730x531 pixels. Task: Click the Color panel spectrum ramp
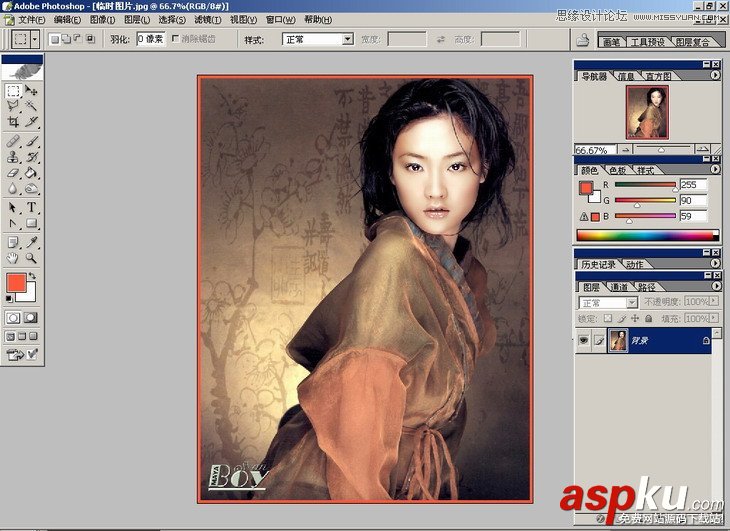pos(648,235)
